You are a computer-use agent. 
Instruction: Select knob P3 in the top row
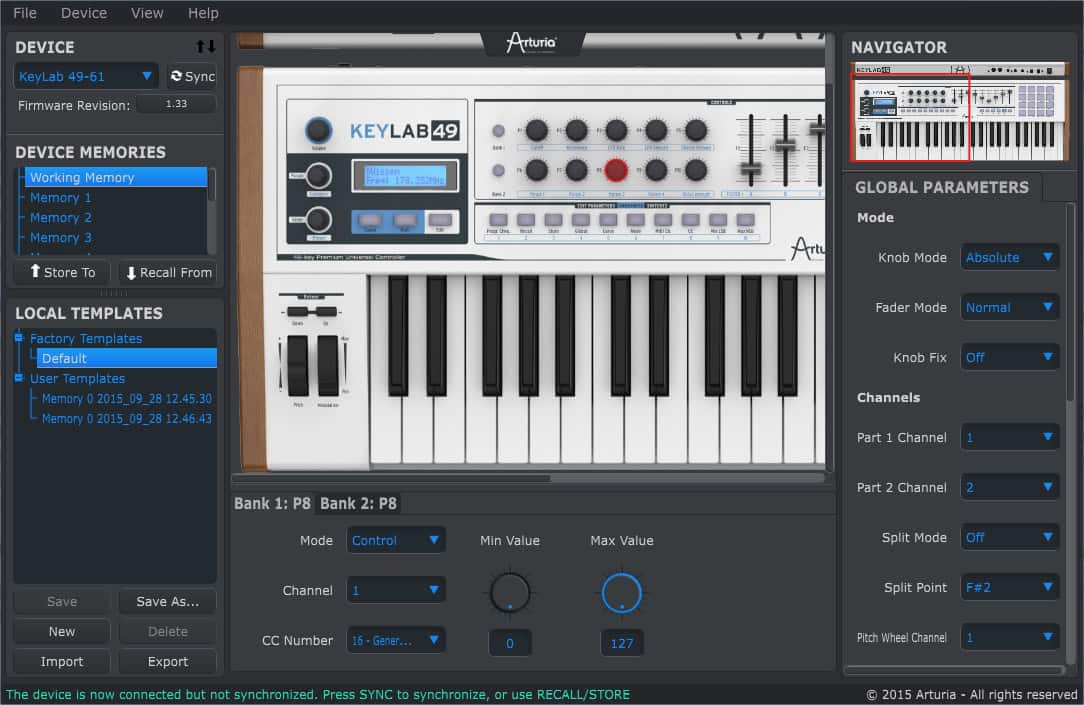pos(616,130)
